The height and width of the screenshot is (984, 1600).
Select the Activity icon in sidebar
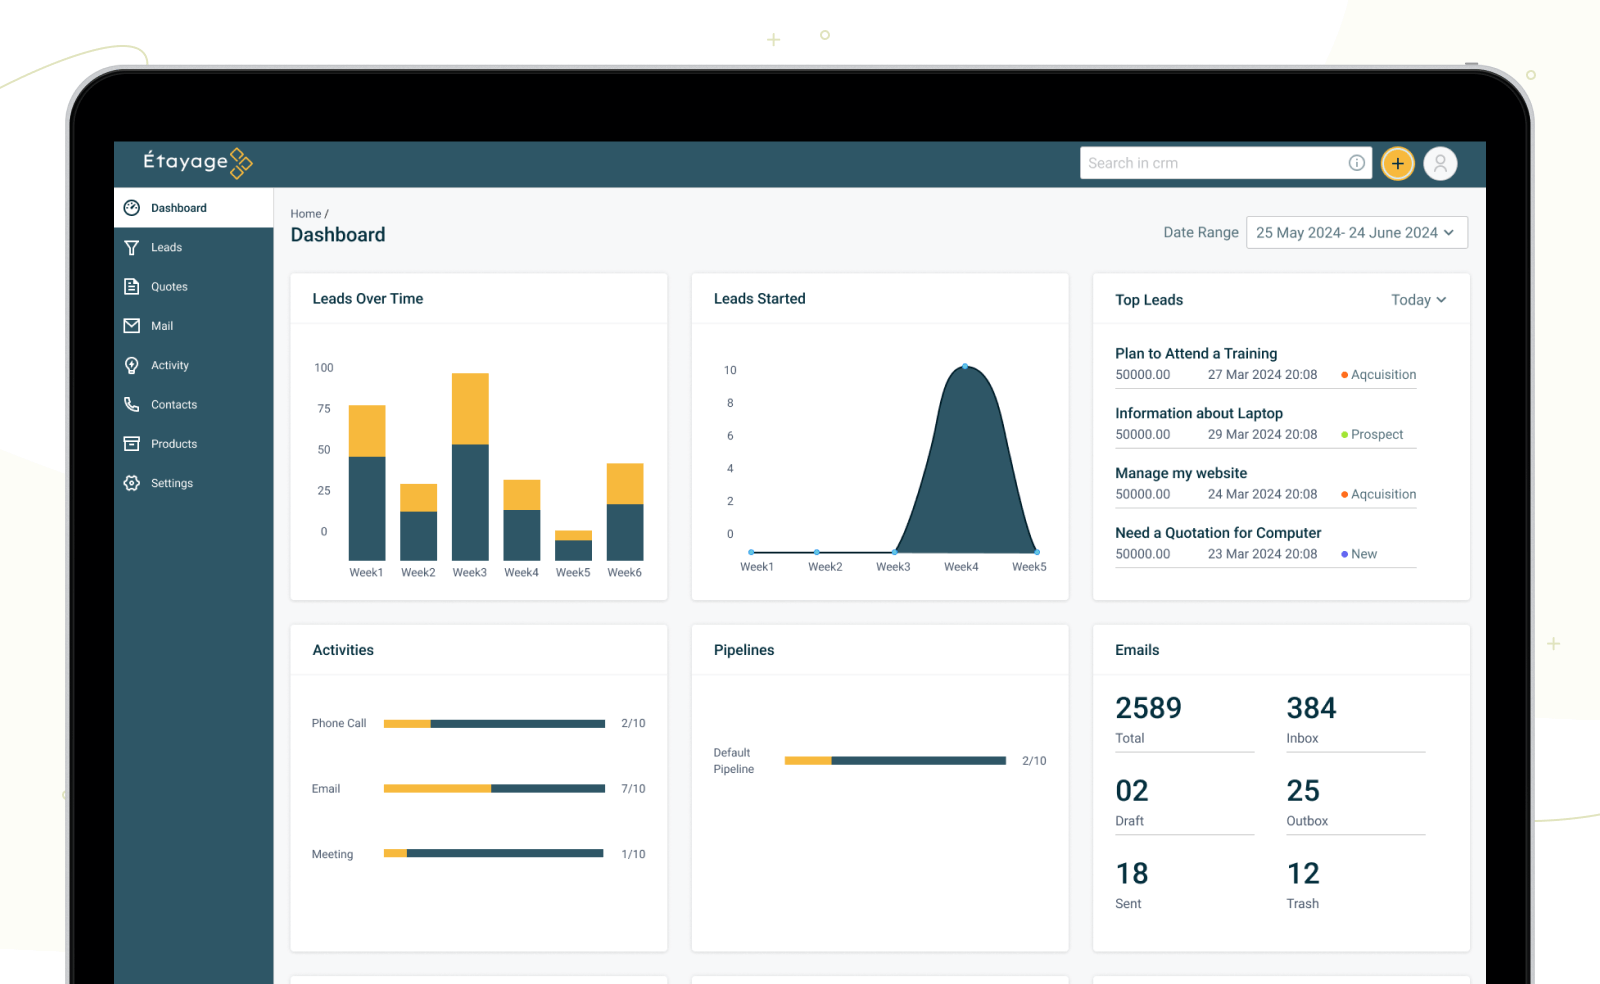(132, 365)
